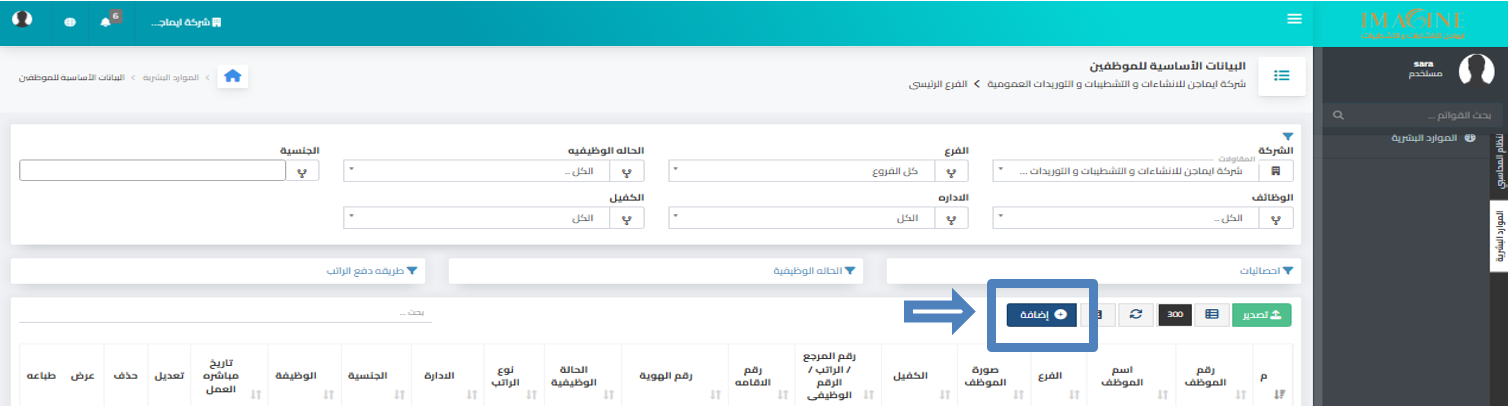Click the tree icon beside الكفيل dropdown
Image resolution: width=1508 pixels, height=406 pixels.
627,218
